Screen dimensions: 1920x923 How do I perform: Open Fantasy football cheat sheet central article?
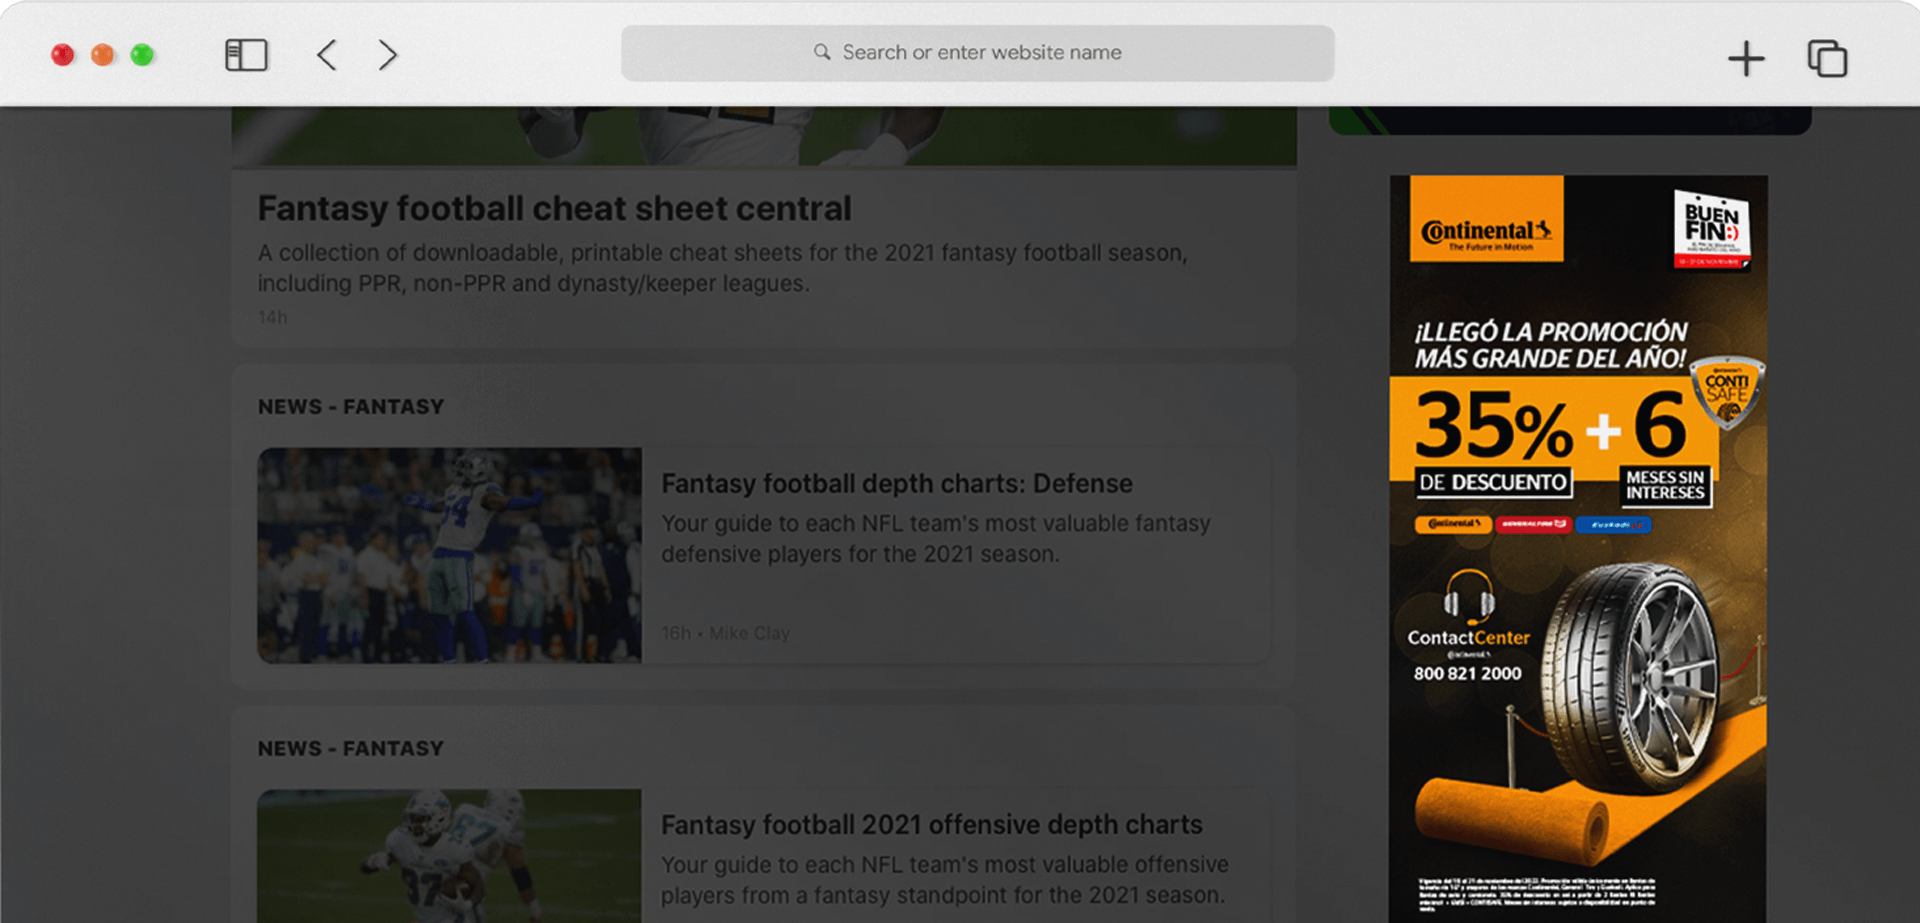pos(554,209)
